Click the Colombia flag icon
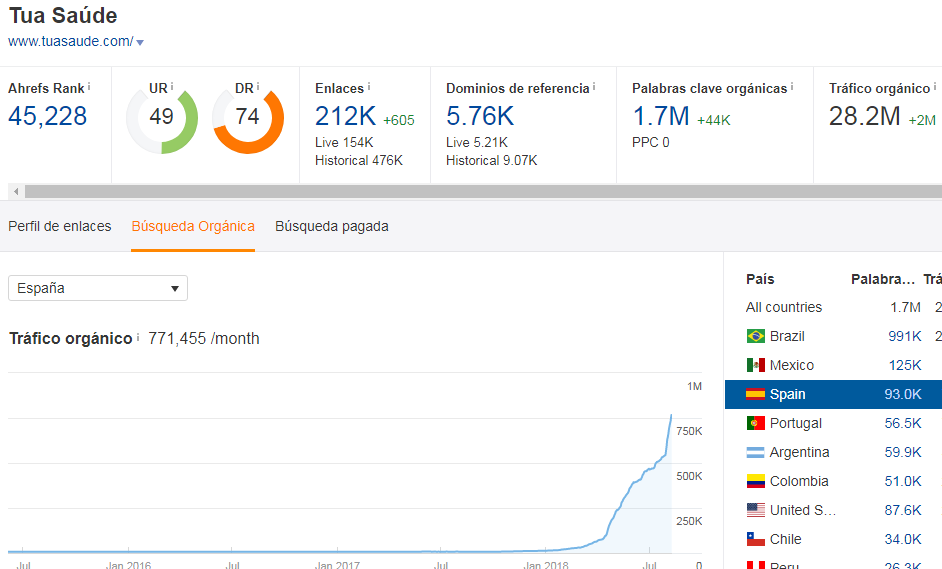The image size is (942, 569). pyautogui.click(x=756, y=481)
